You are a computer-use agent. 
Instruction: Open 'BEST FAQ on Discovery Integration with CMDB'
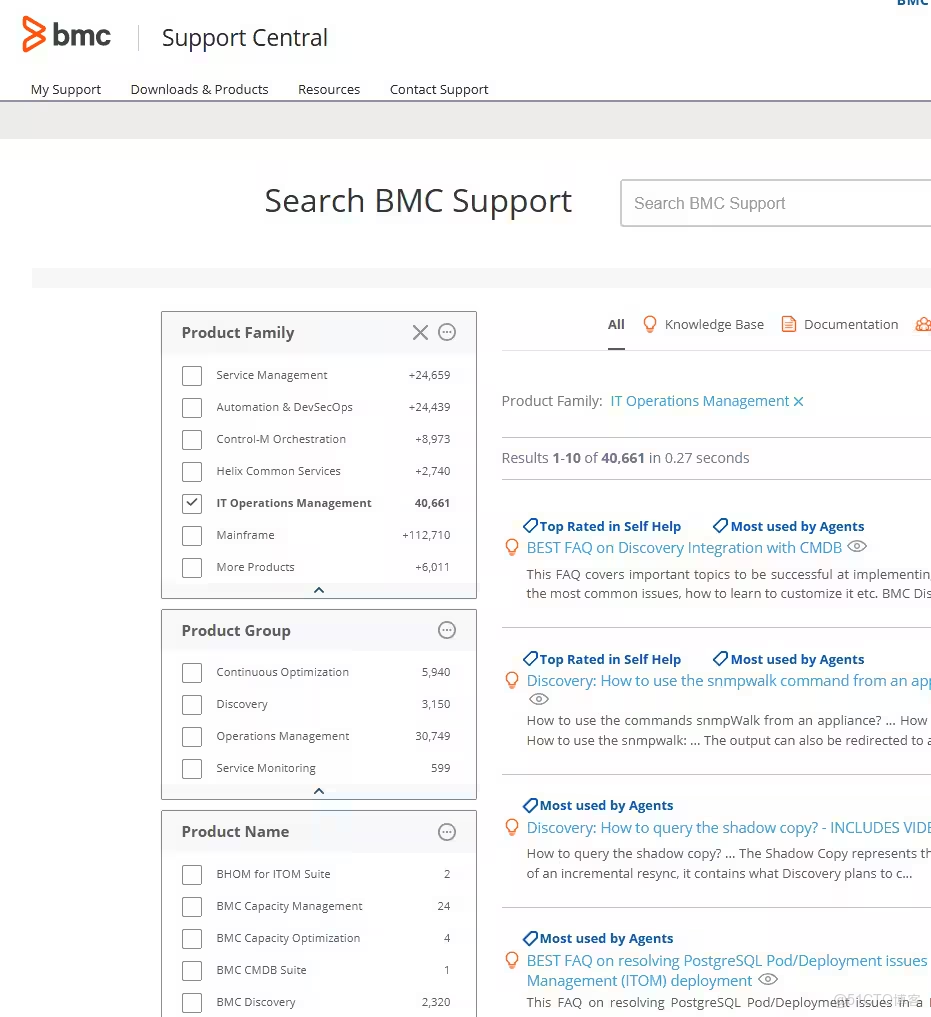(x=684, y=547)
